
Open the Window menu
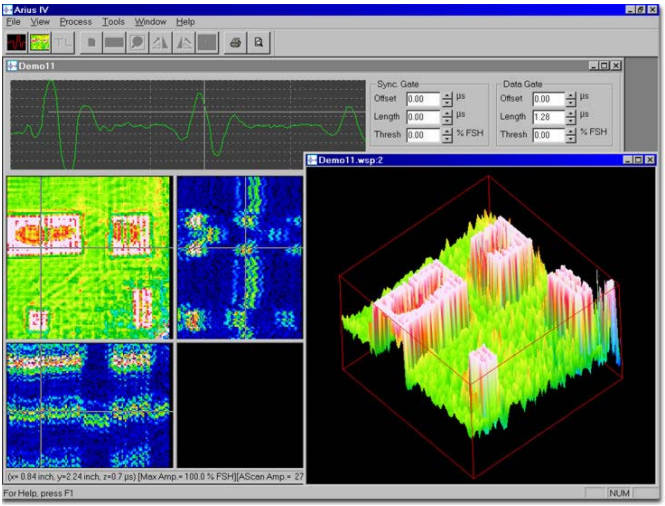point(151,22)
